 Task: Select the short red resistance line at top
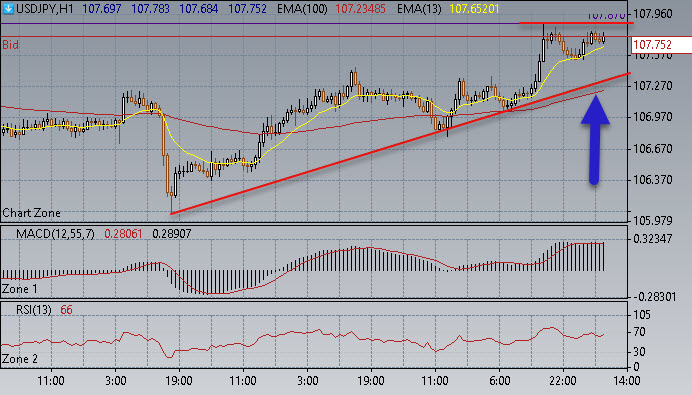576,23
